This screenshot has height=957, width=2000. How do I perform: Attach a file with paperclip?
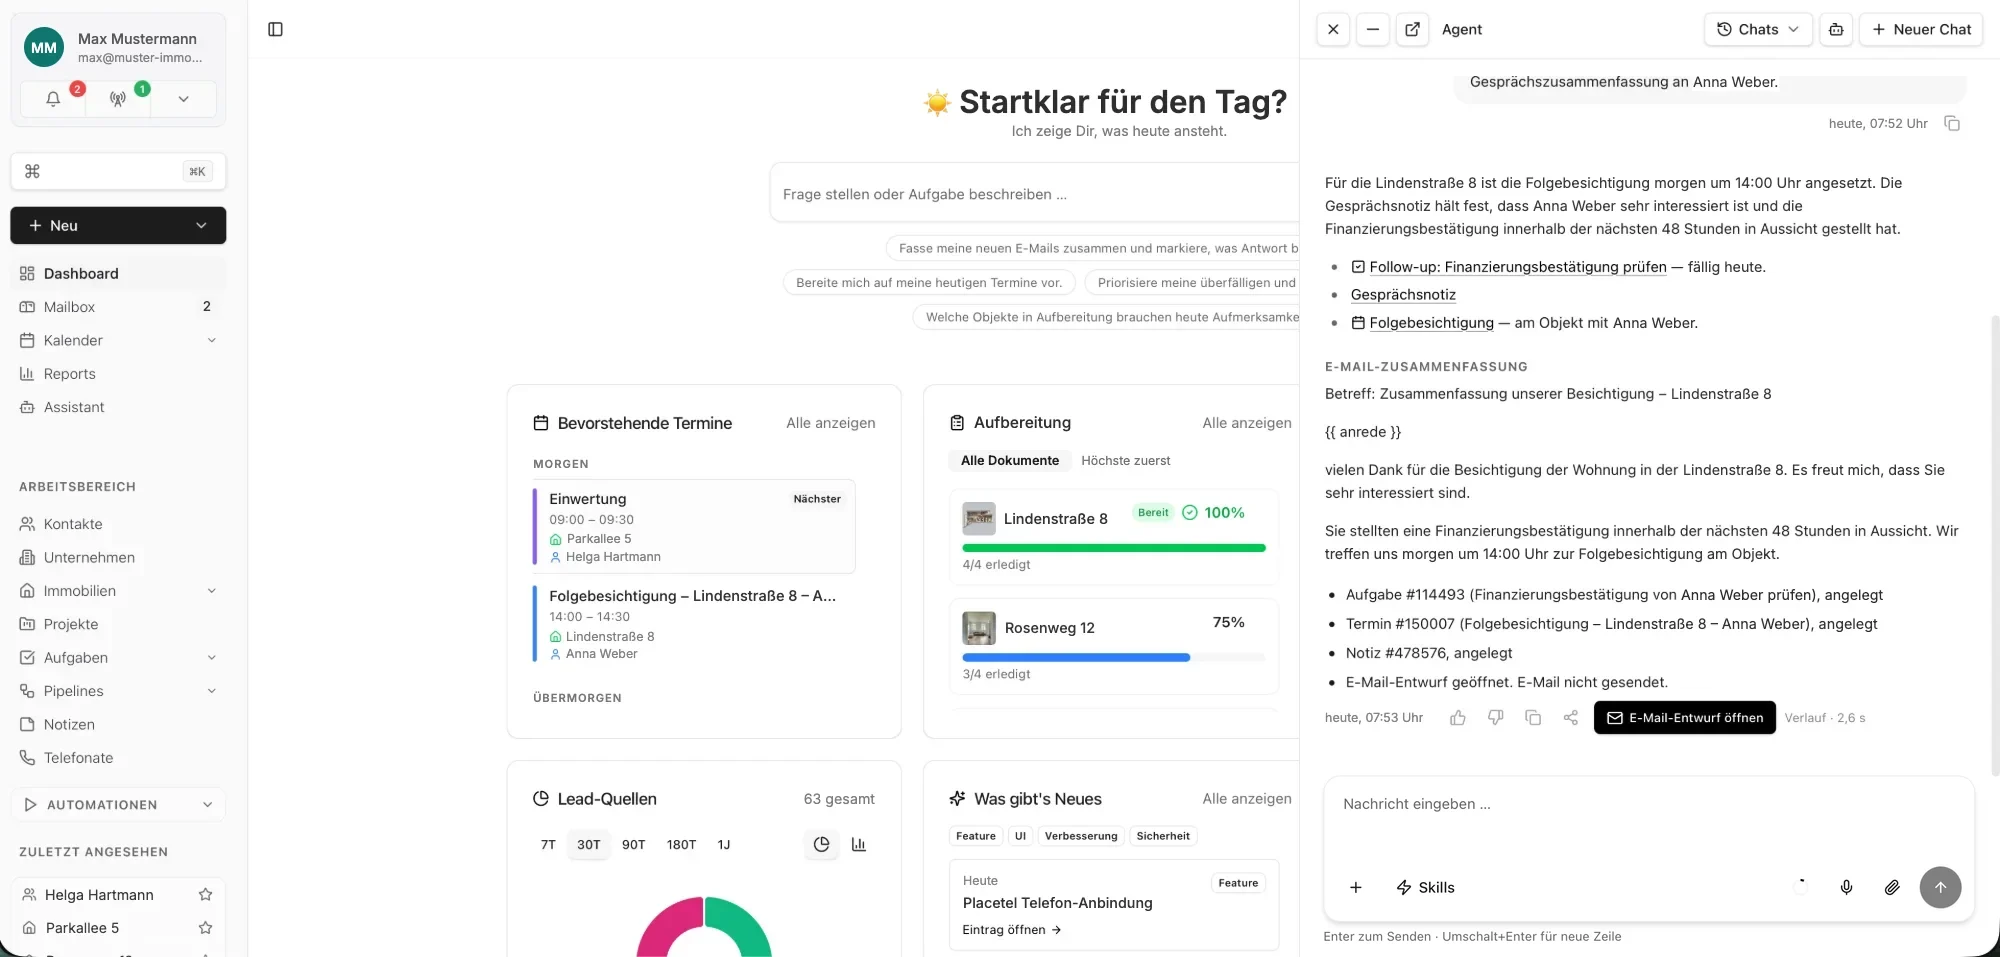1892,887
